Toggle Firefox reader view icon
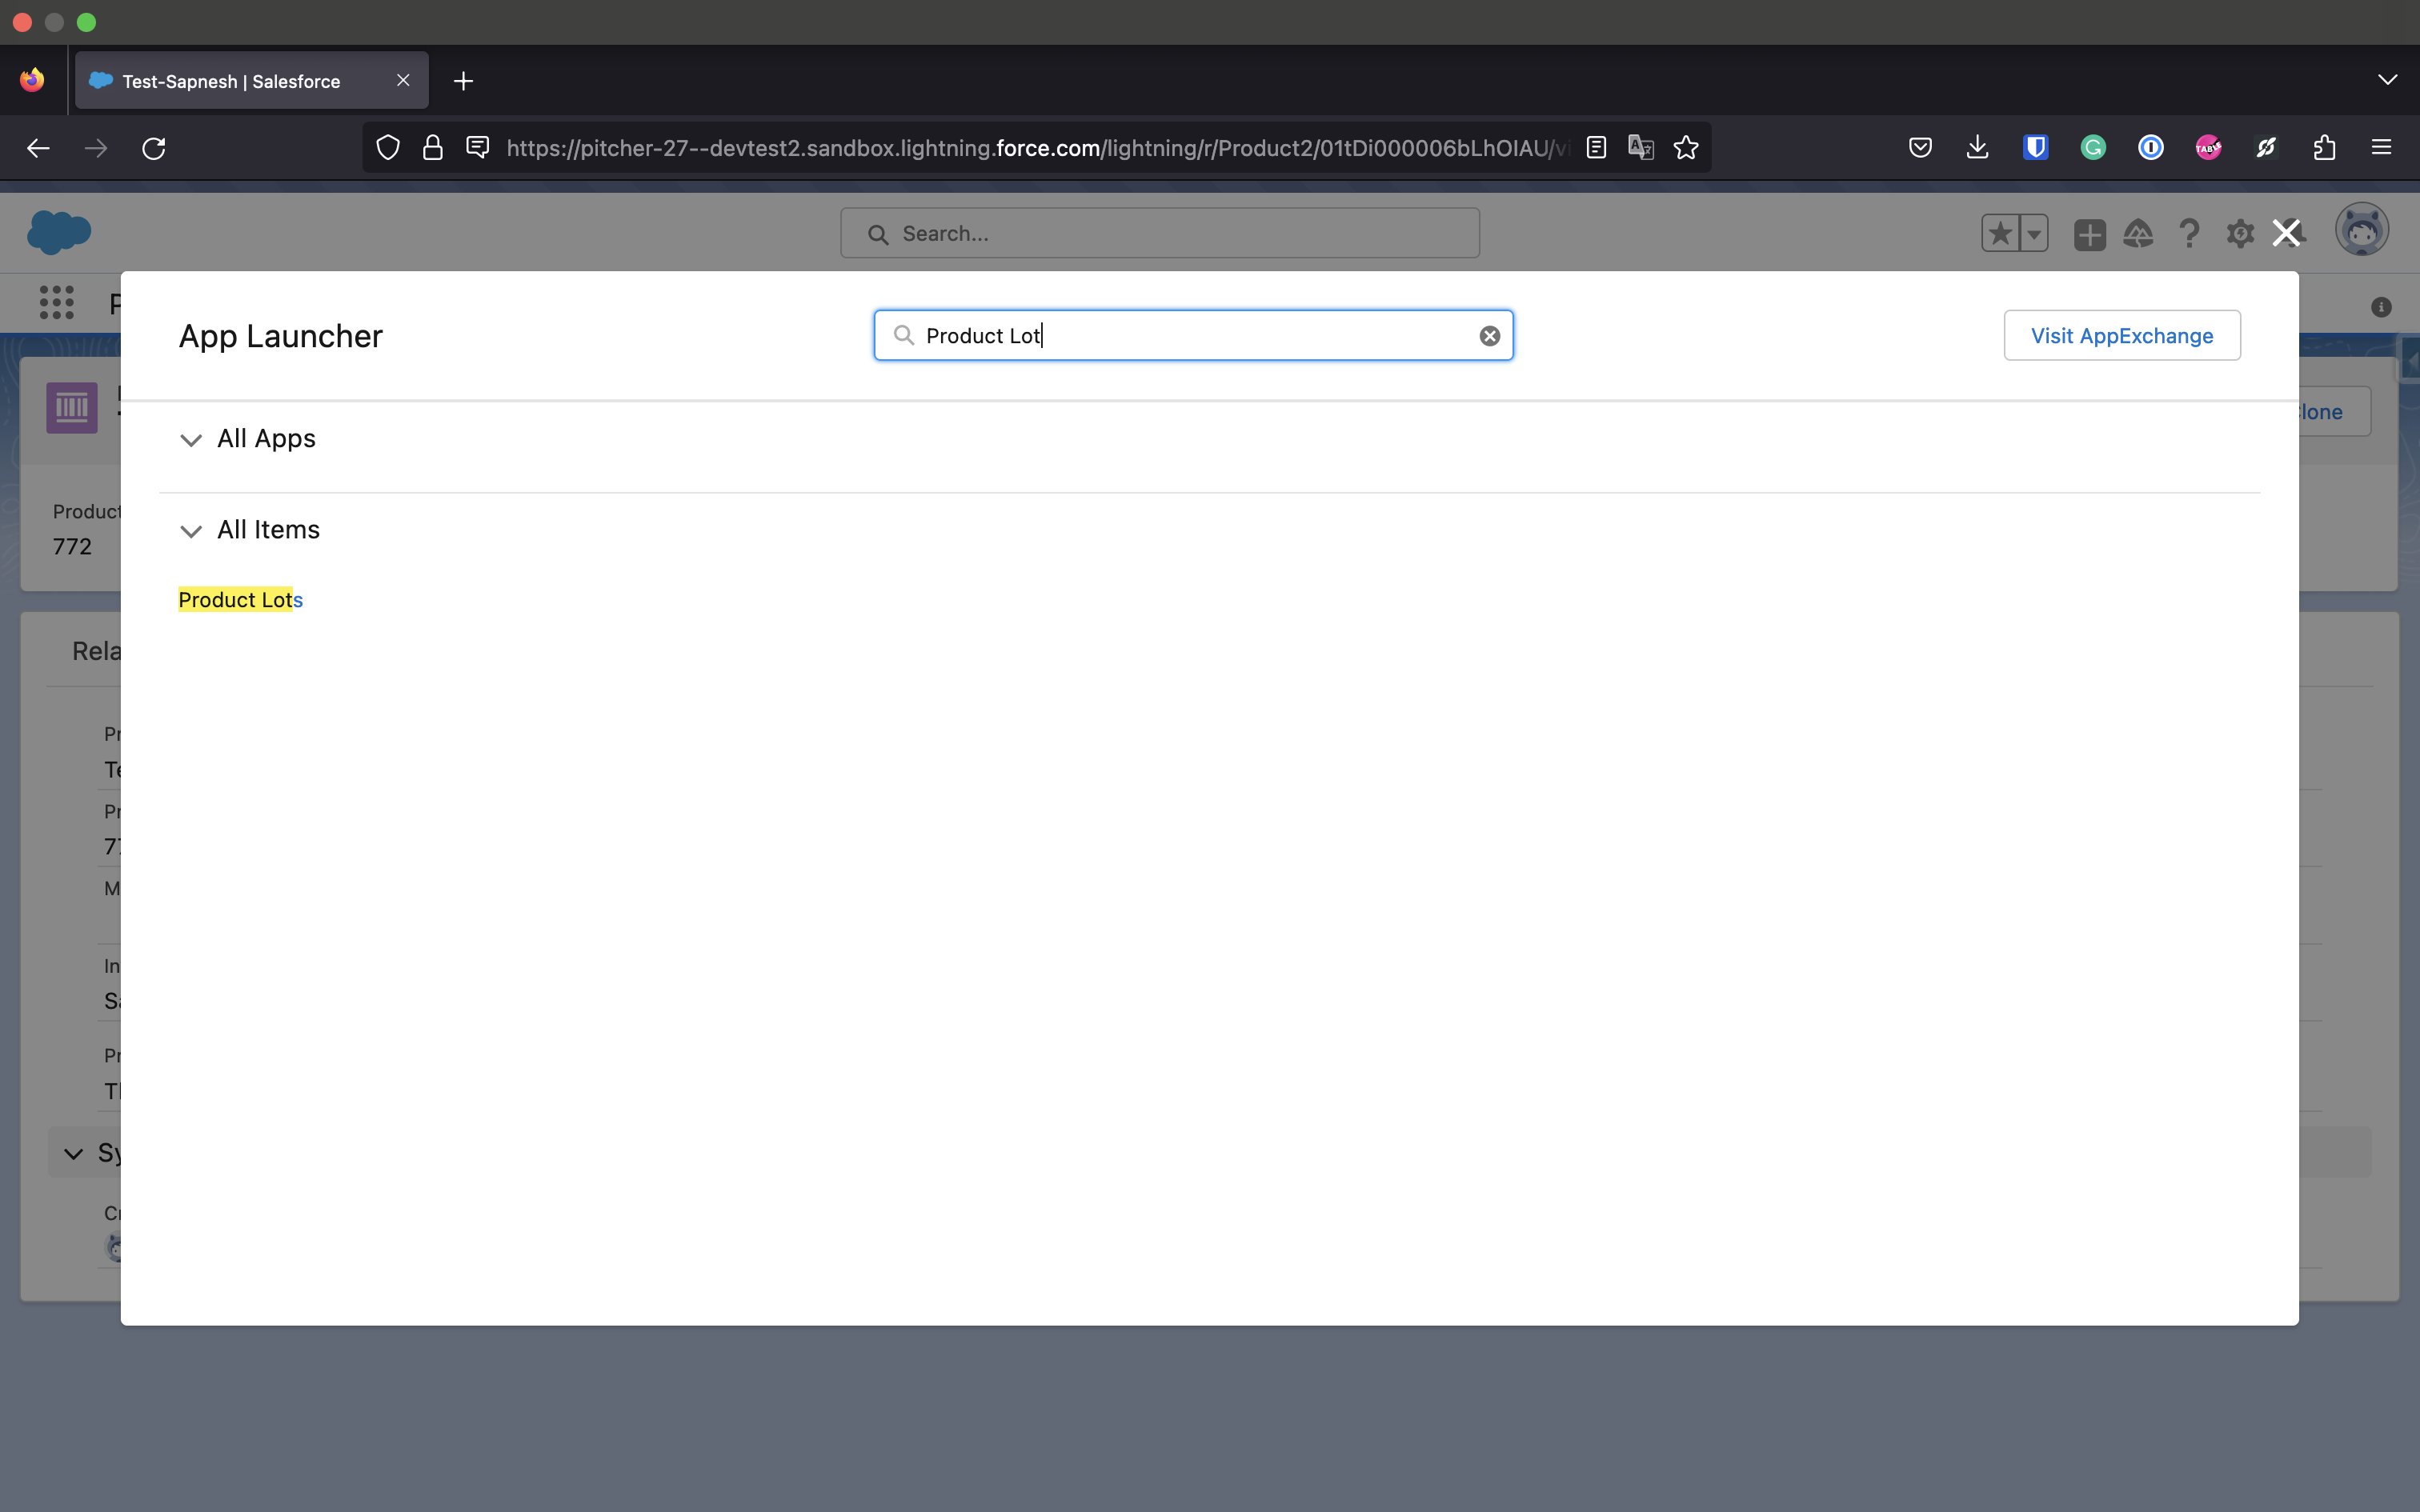The height and width of the screenshot is (1512, 2420). coord(1596,148)
